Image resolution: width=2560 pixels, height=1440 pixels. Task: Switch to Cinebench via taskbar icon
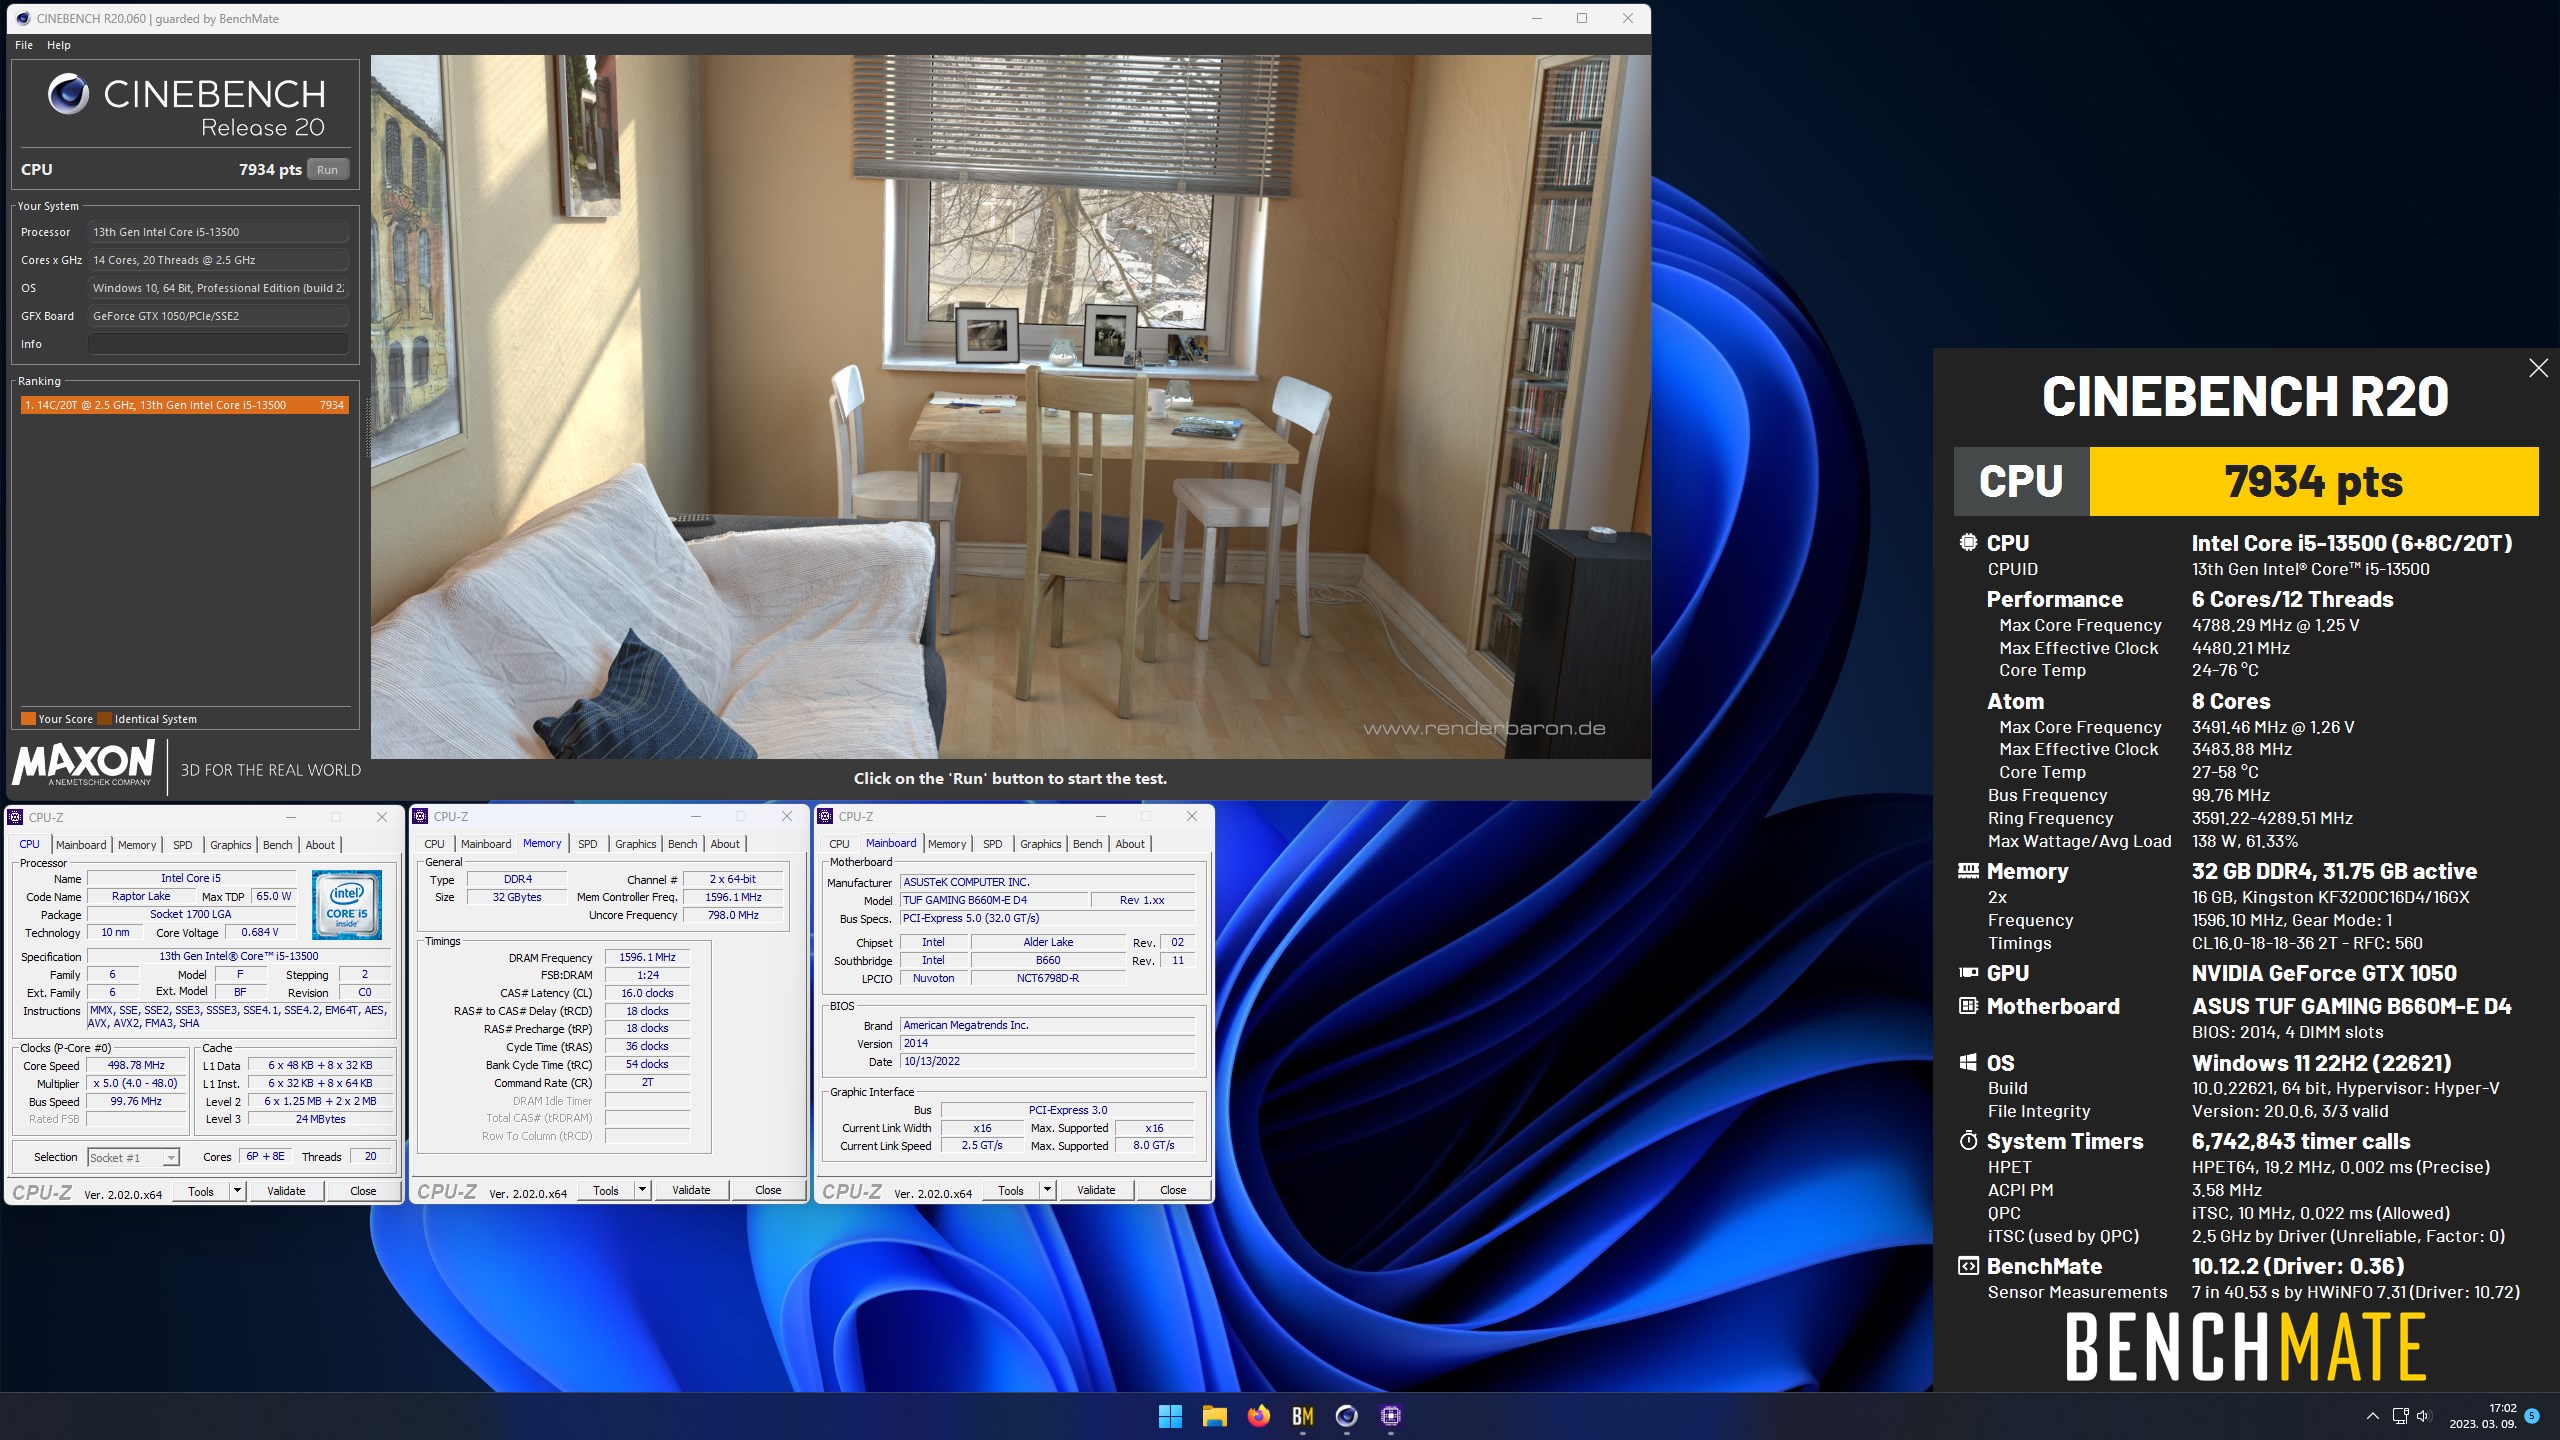click(x=1346, y=1416)
